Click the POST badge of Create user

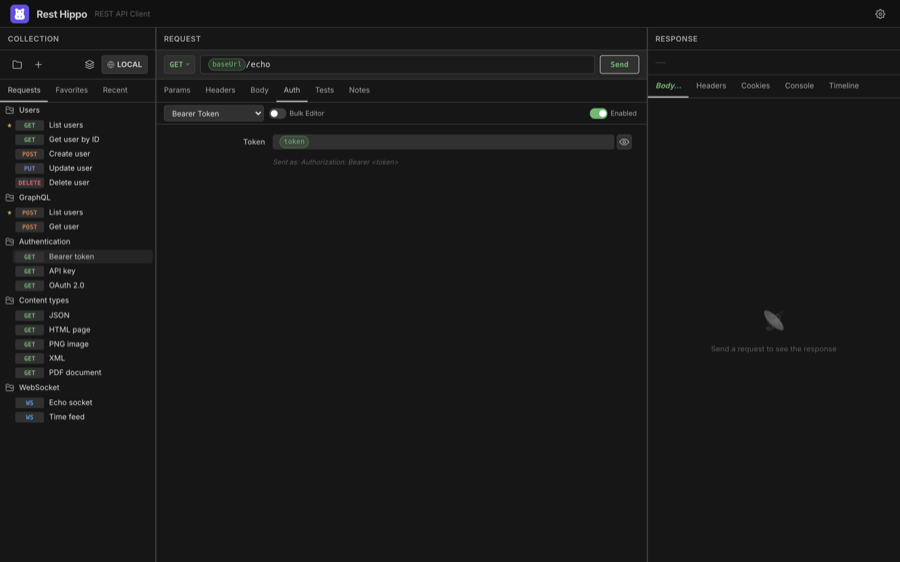tap(29, 154)
